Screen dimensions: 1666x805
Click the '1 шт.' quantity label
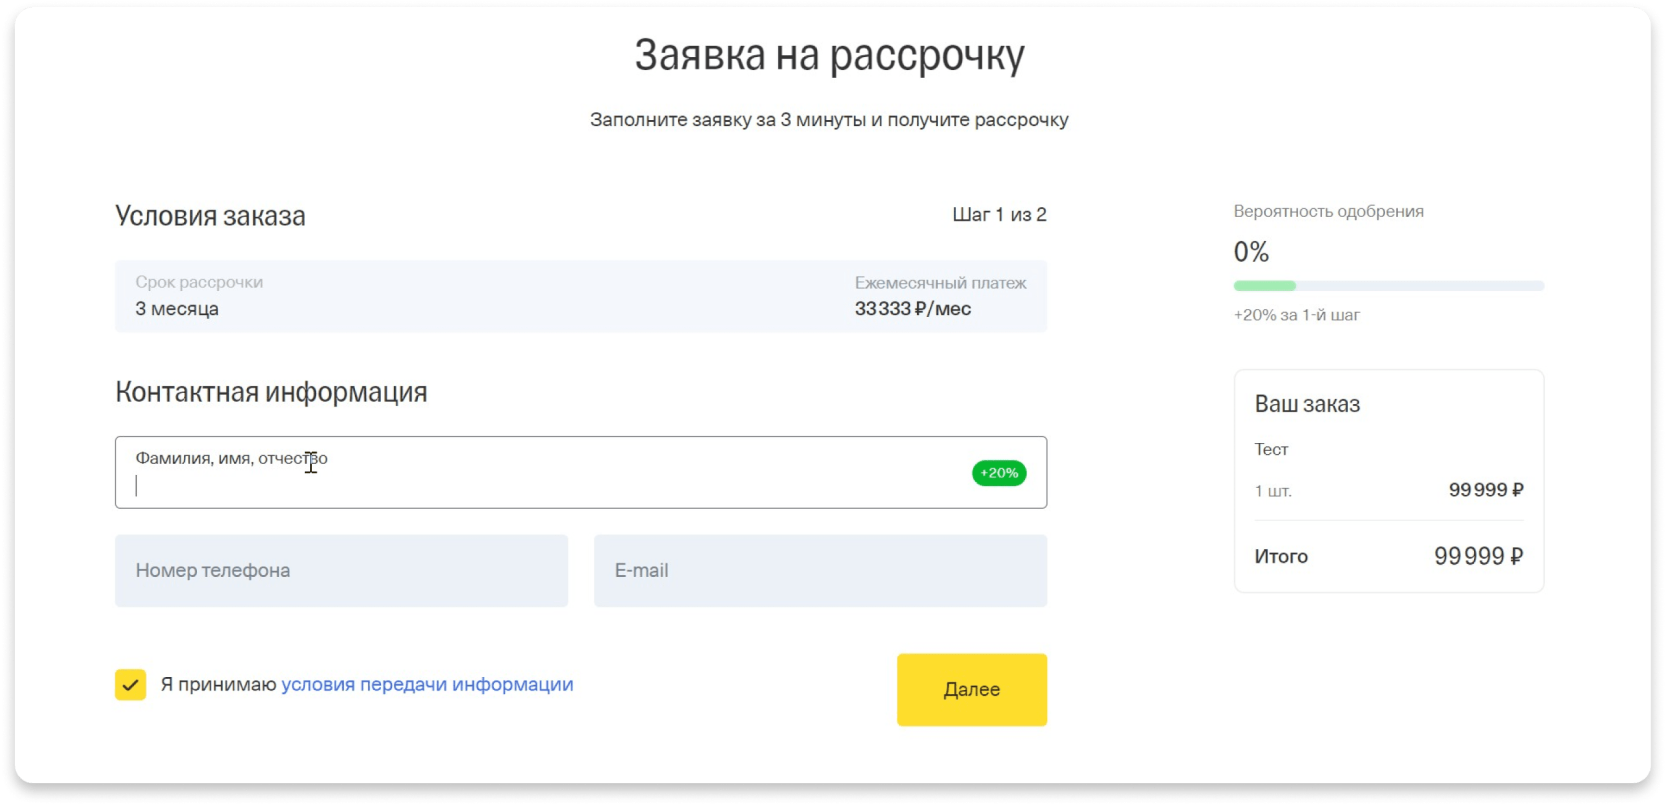[x=1273, y=491]
